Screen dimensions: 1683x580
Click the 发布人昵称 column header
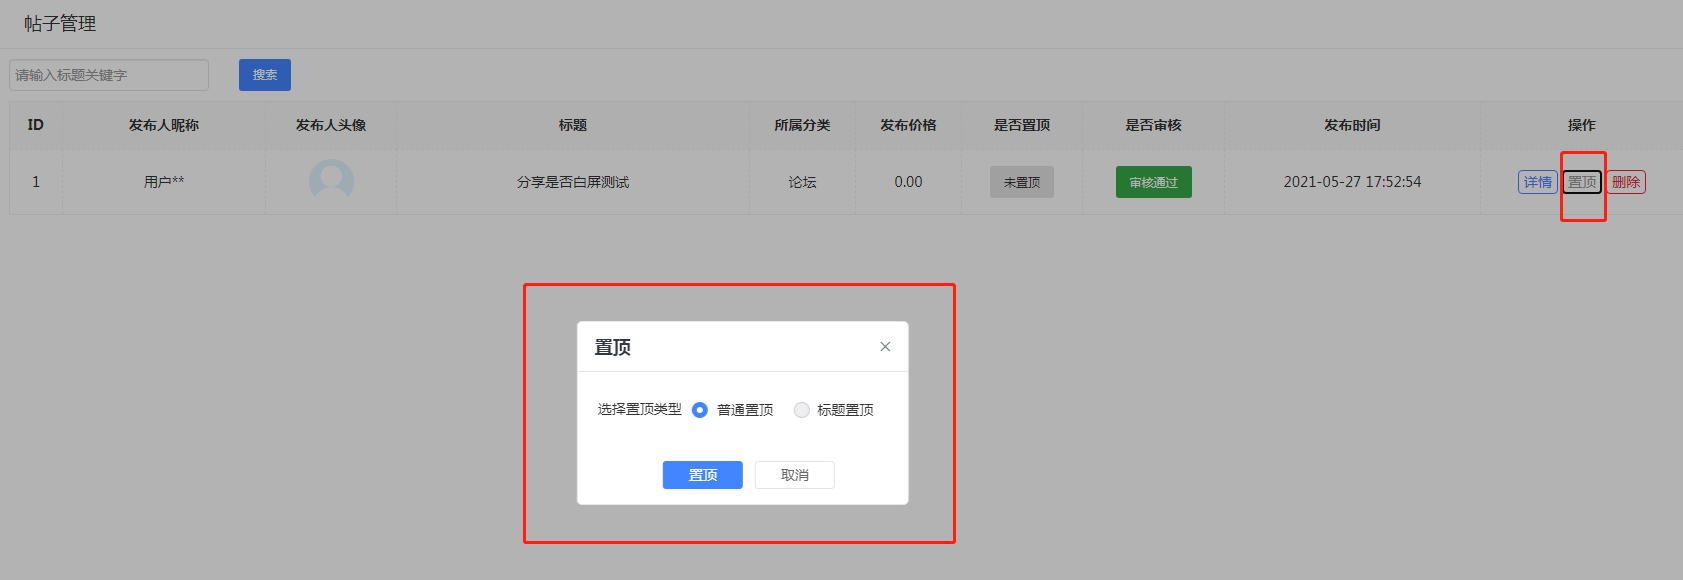(164, 125)
